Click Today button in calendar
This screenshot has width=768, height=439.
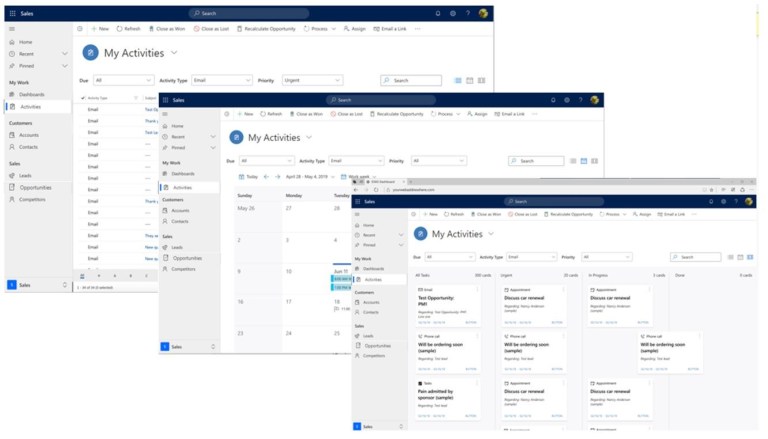pyautogui.click(x=248, y=176)
